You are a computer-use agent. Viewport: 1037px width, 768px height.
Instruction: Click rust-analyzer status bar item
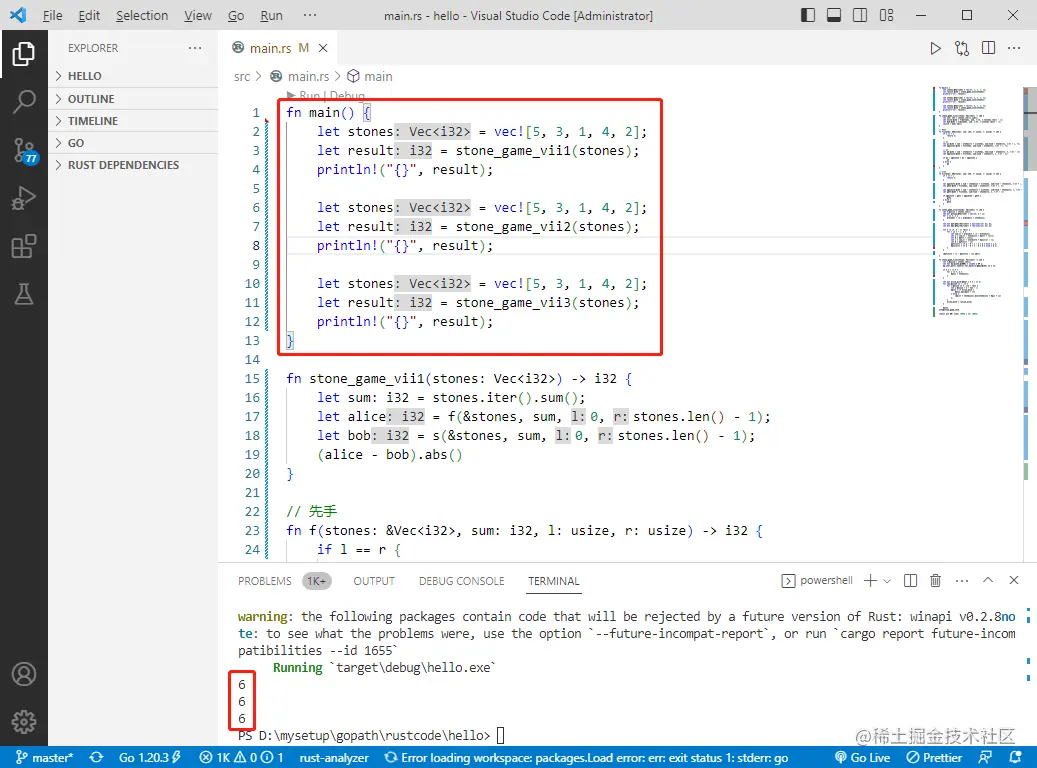(333, 757)
